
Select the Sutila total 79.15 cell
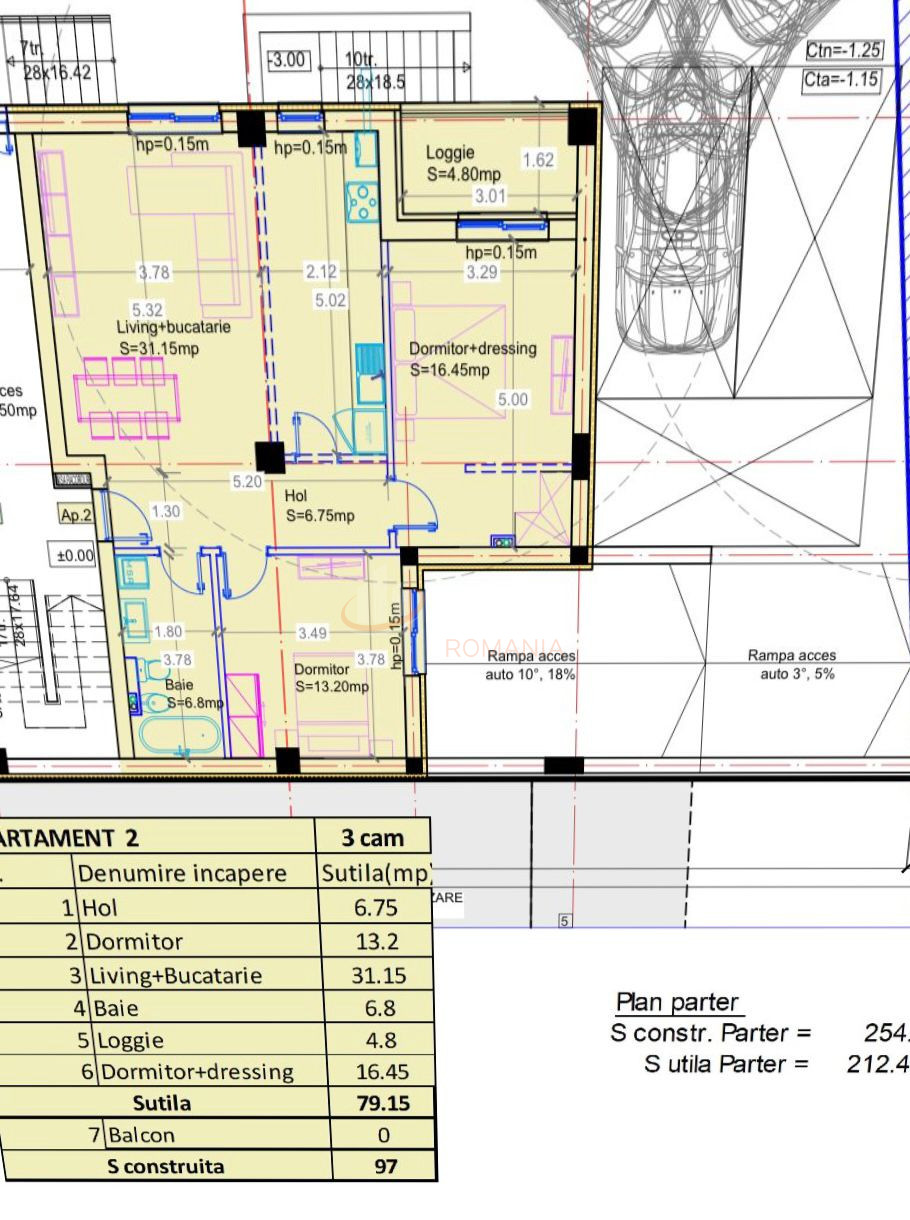[x=383, y=1103]
